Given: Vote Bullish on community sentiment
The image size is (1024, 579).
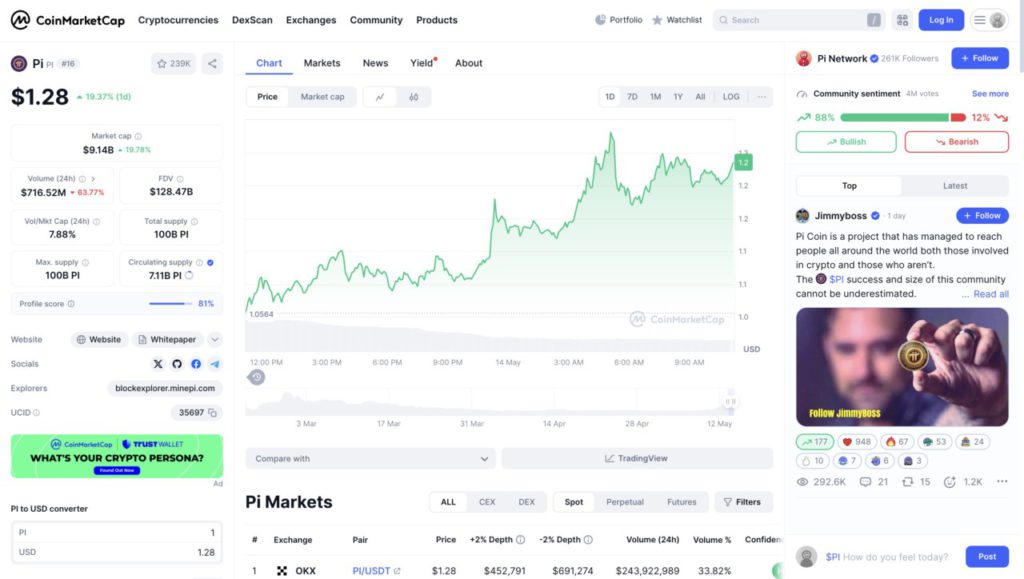Looking at the screenshot, I should click(846, 142).
